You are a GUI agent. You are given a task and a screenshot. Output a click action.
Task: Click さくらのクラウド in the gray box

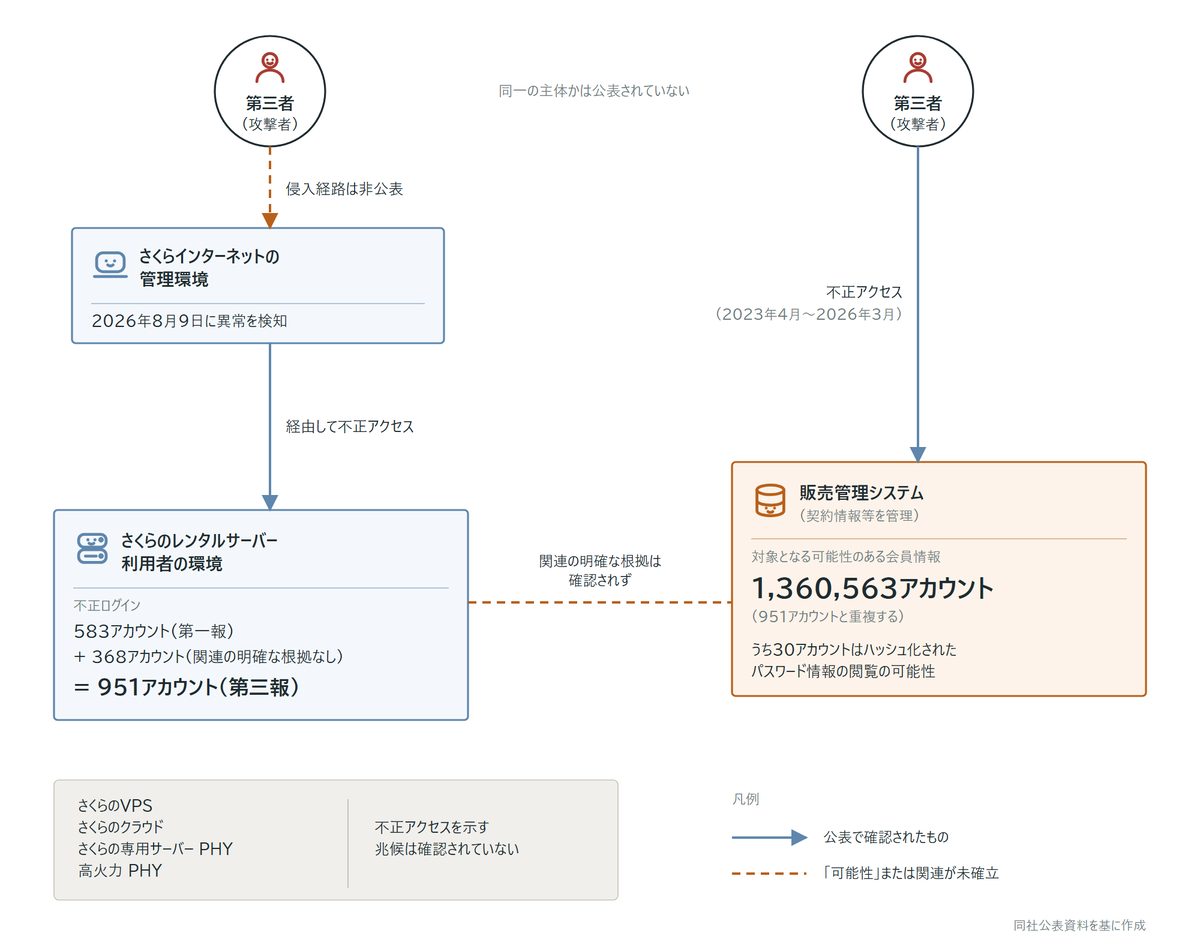tap(120, 827)
